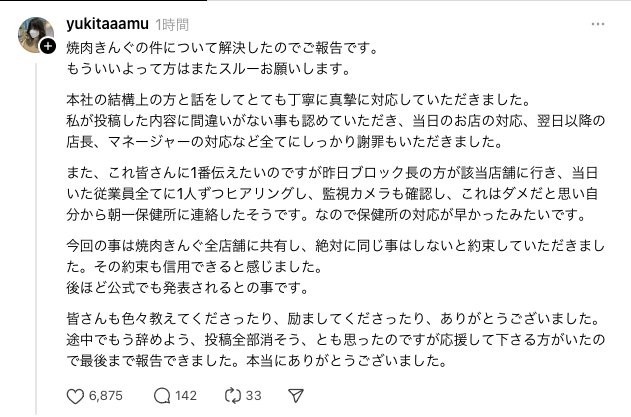View the 33 reposts count
The width and height of the screenshot is (631, 417).
coord(253,395)
